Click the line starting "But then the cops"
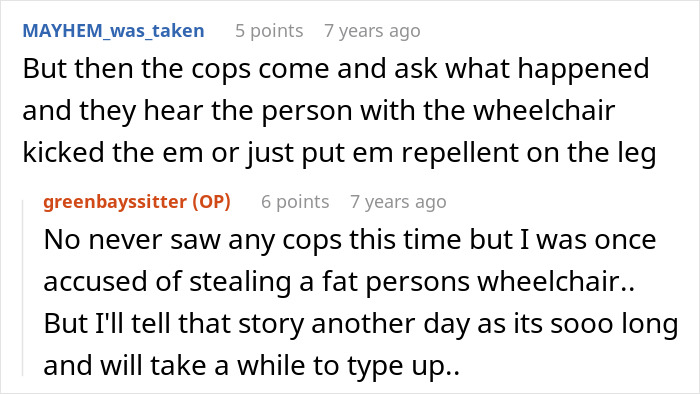The image size is (700, 394). pyautogui.click(x=336, y=69)
